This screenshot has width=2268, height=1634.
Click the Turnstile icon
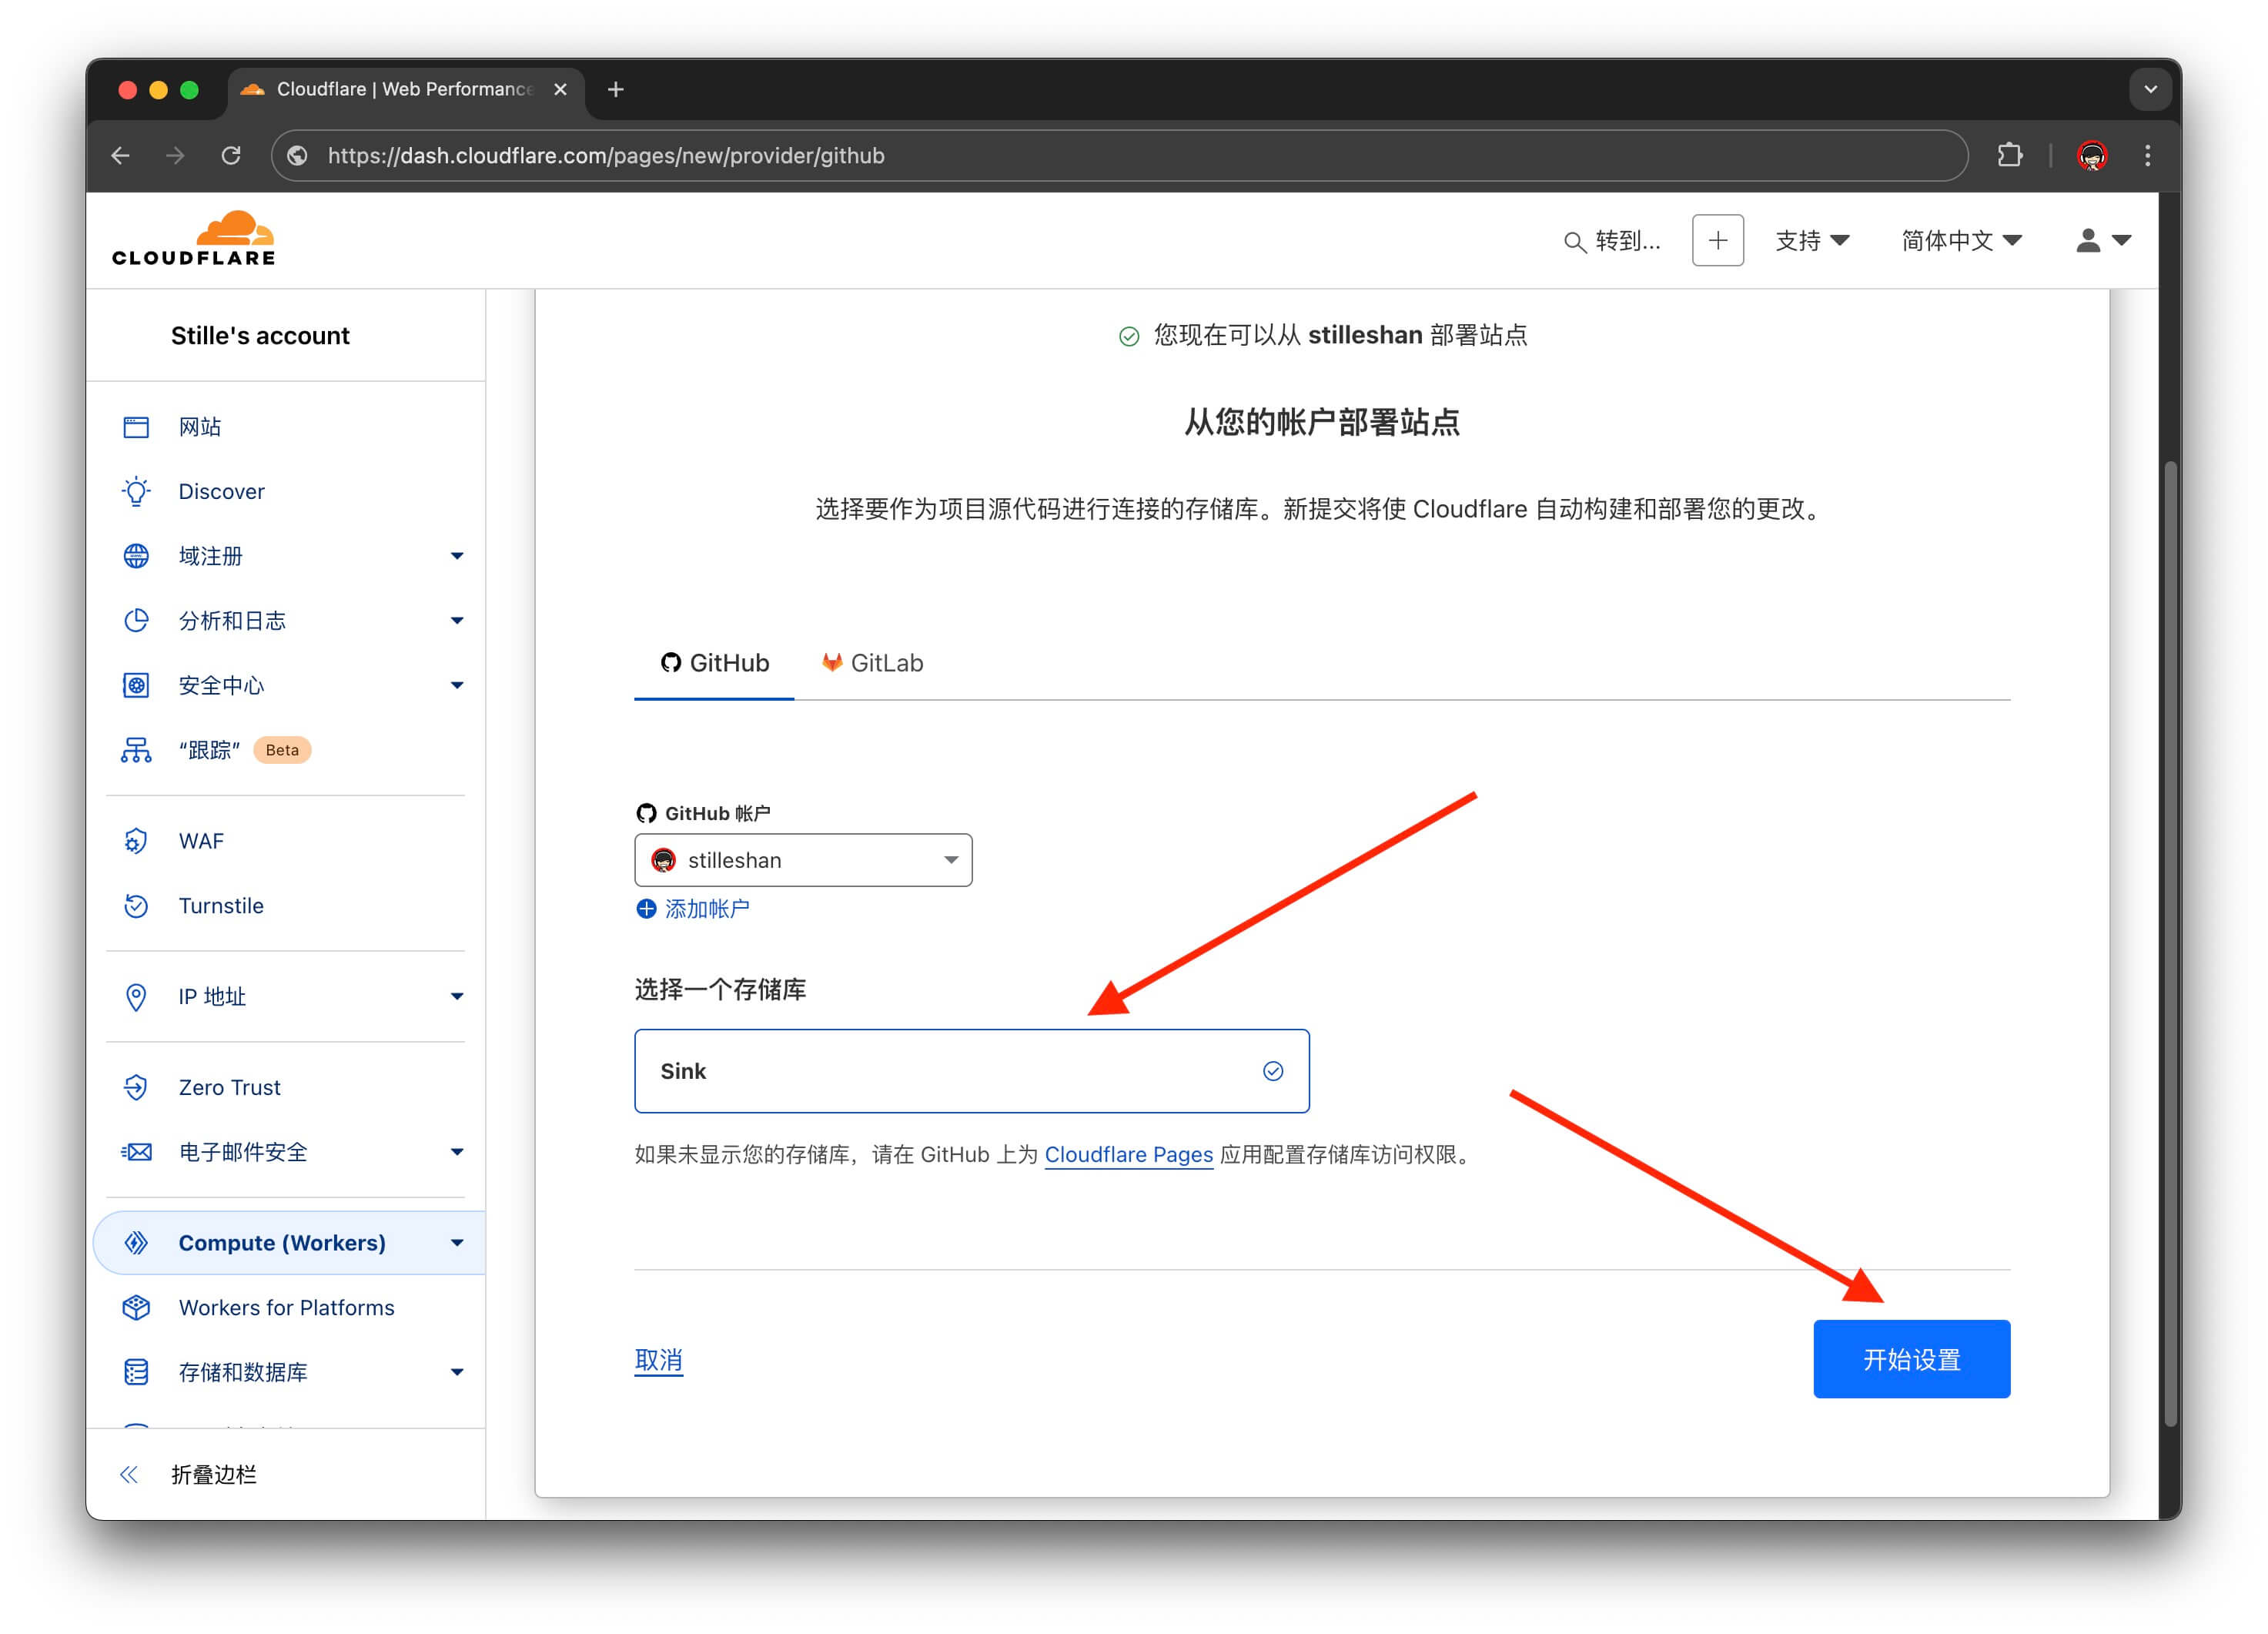[136, 906]
